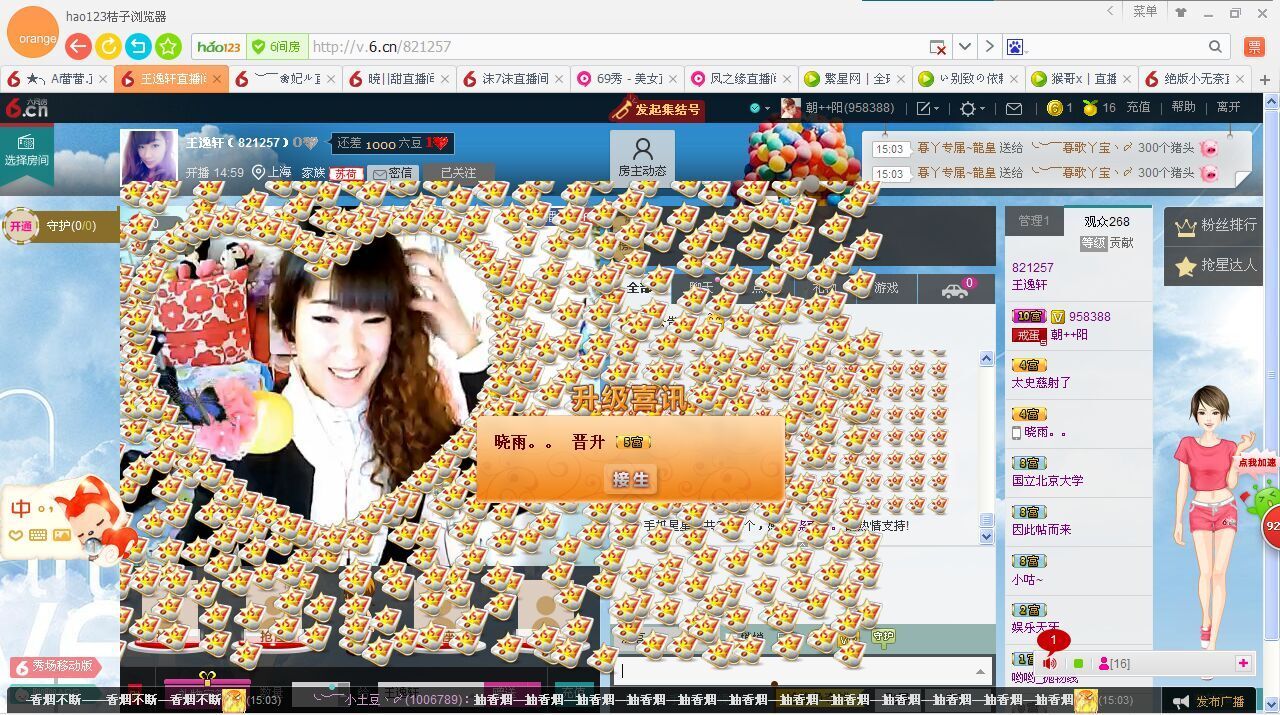Select audience member 国立北京大学

coord(1047,481)
